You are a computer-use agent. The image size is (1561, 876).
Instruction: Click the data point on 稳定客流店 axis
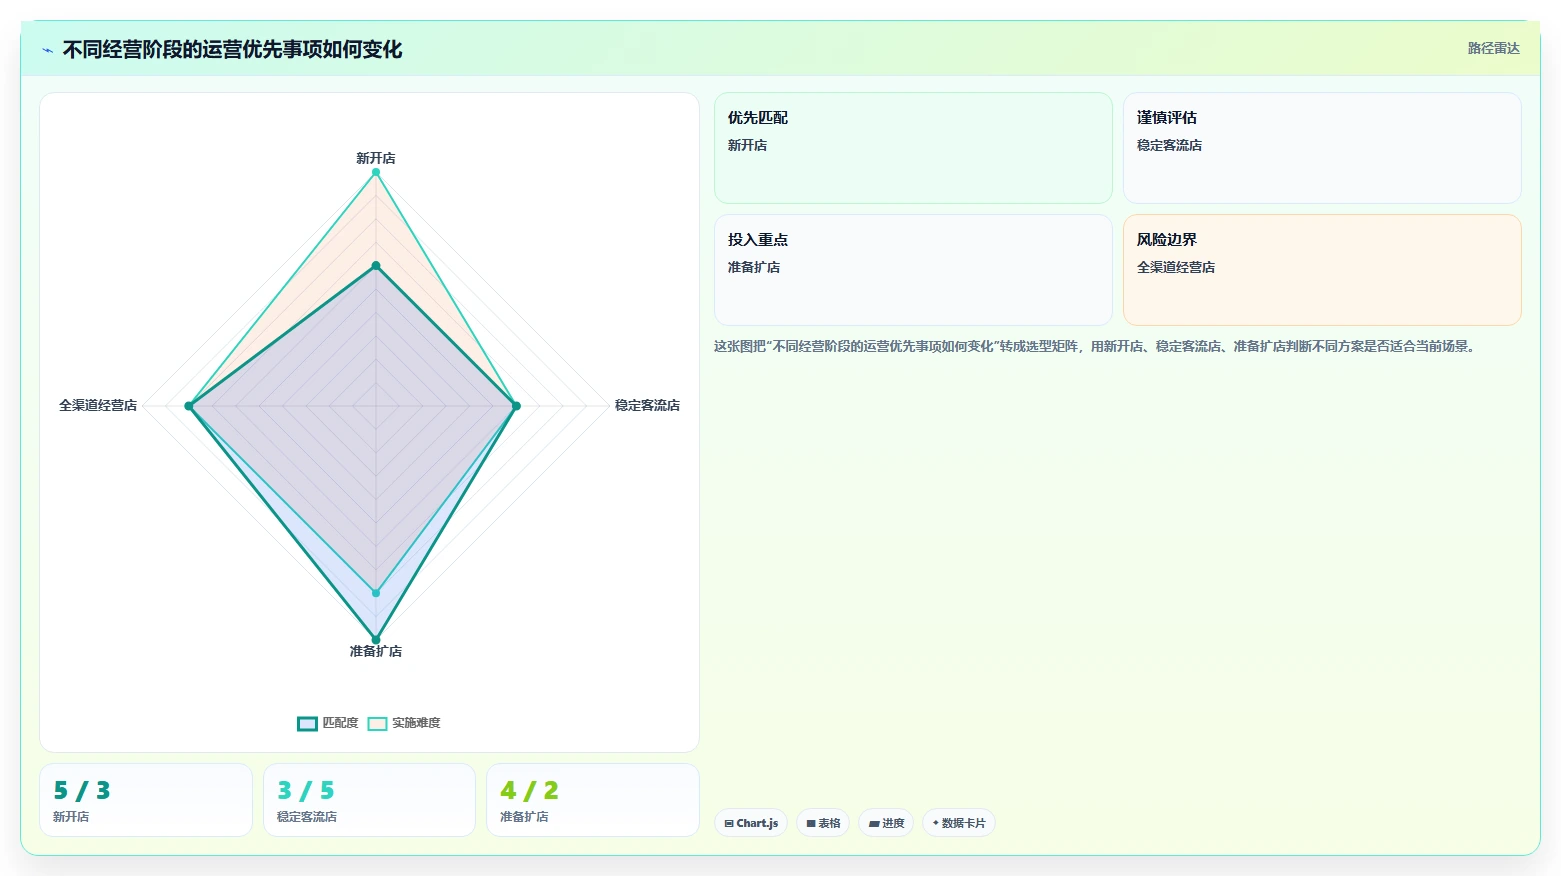pyautogui.click(x=516, y=406)
